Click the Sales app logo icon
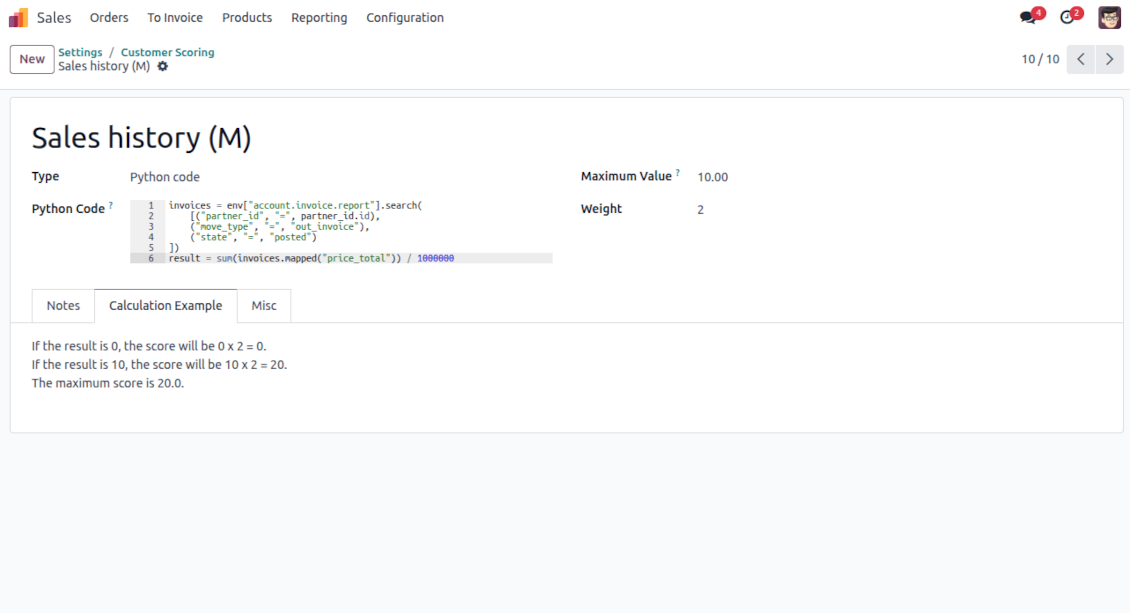The height and width of the screenshot is (613, 1130). click(x=18, y=18)
